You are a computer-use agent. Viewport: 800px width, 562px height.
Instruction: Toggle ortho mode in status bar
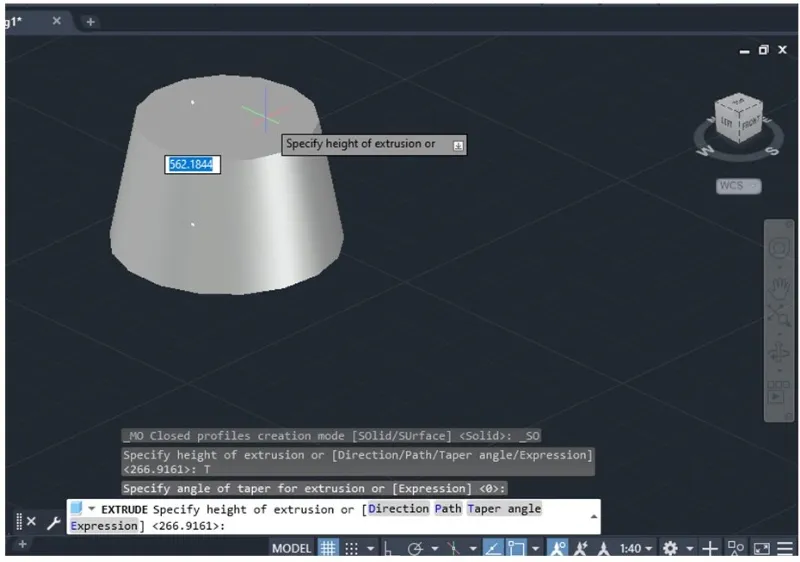390,548
